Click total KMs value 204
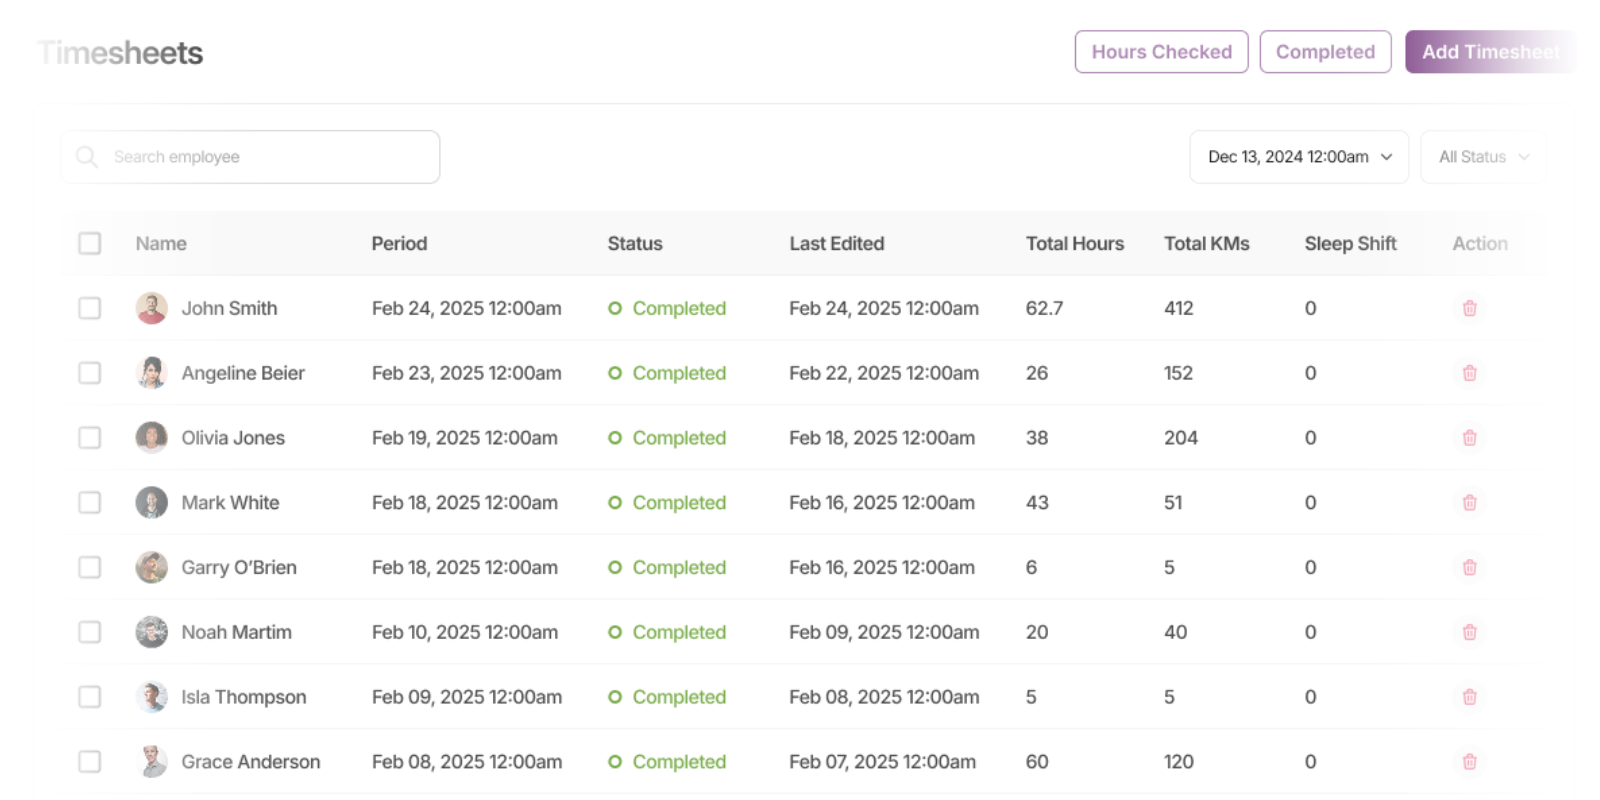The image size is (1600, 800). (x=1180, y=438)
